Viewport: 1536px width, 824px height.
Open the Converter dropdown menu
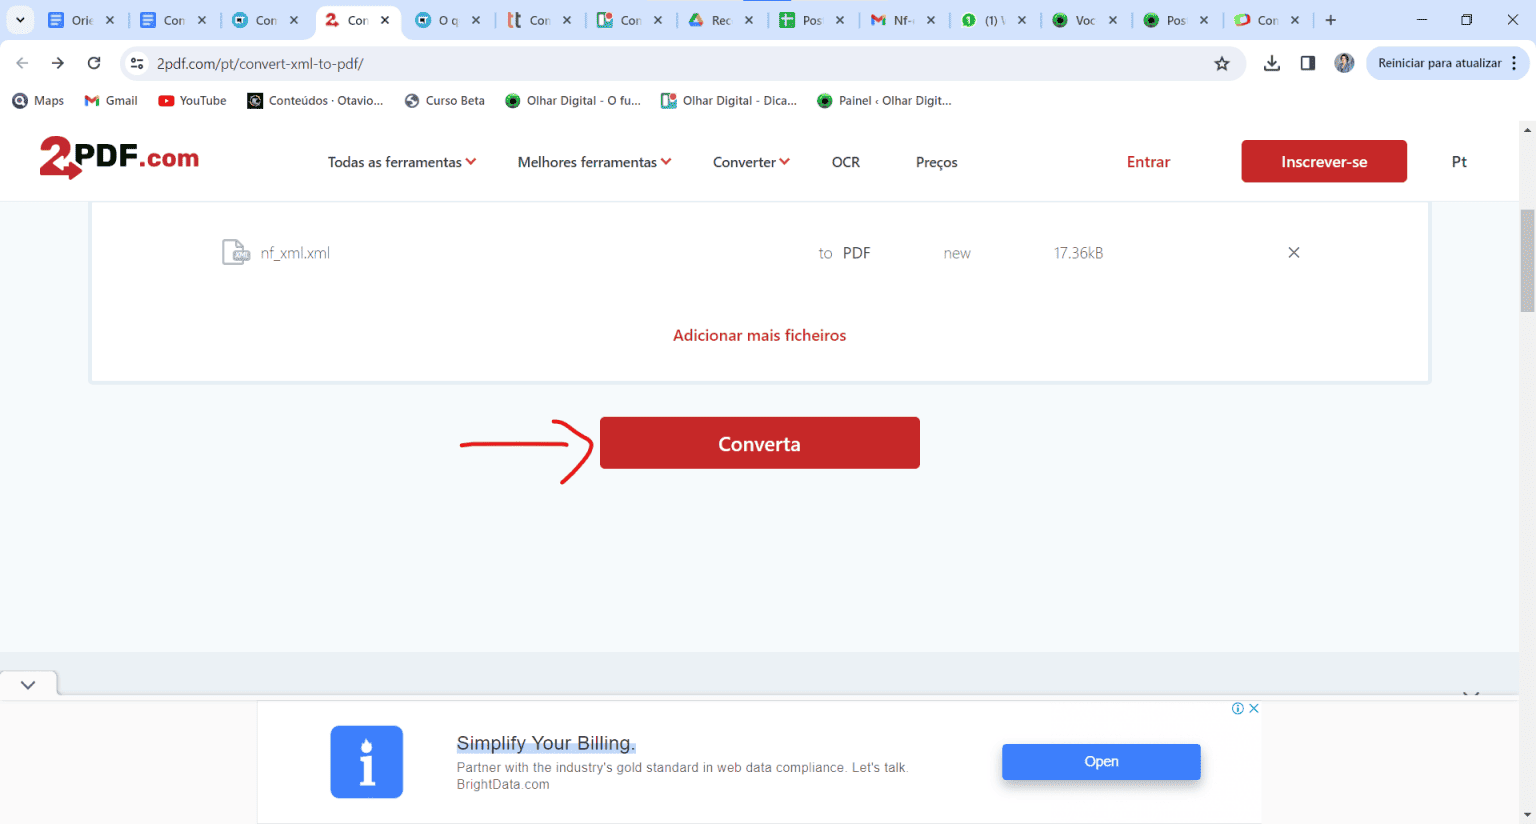(750, 161)
